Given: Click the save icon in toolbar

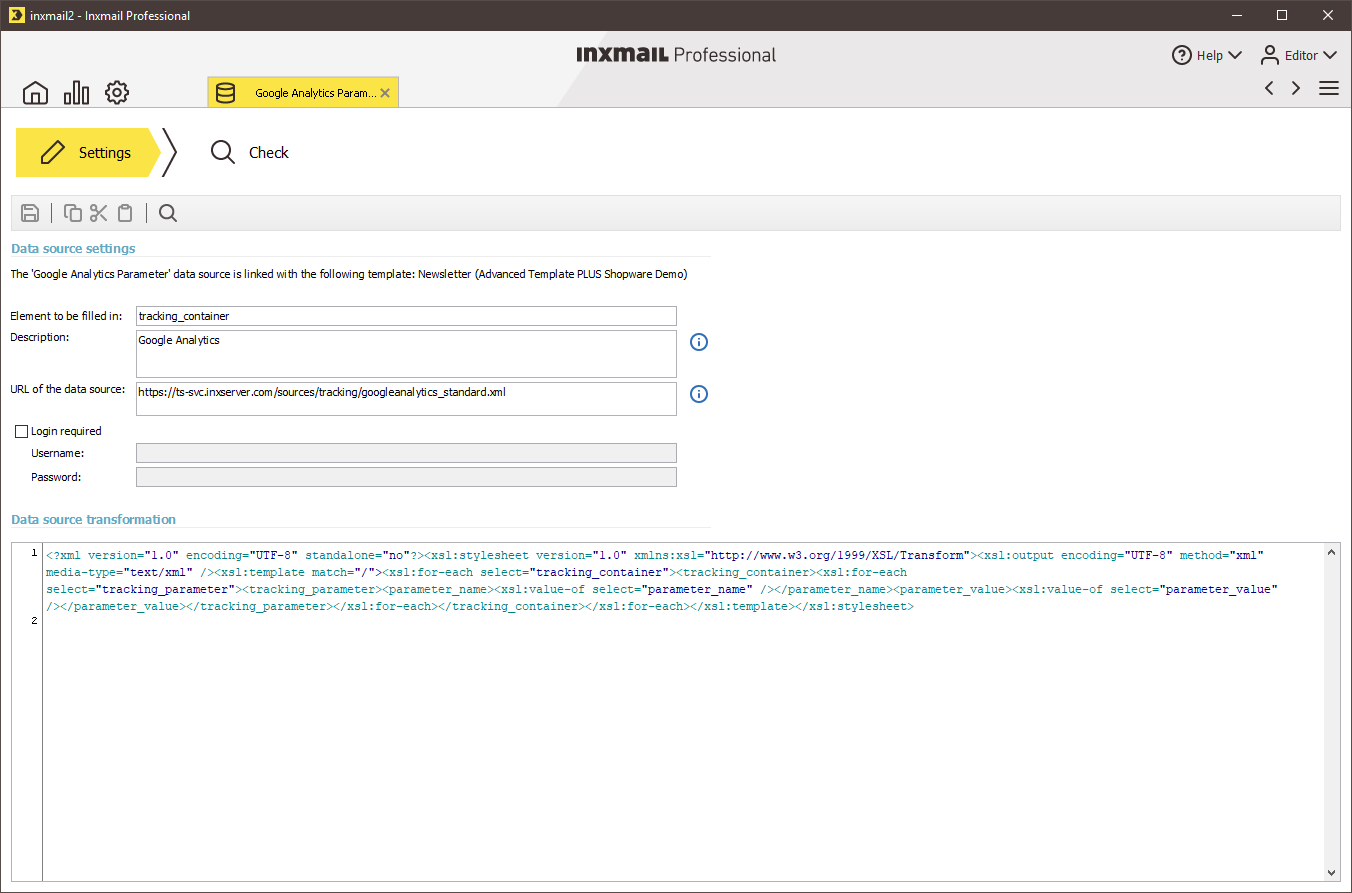Looking at the screenshot, I should (x=30, y=213).
